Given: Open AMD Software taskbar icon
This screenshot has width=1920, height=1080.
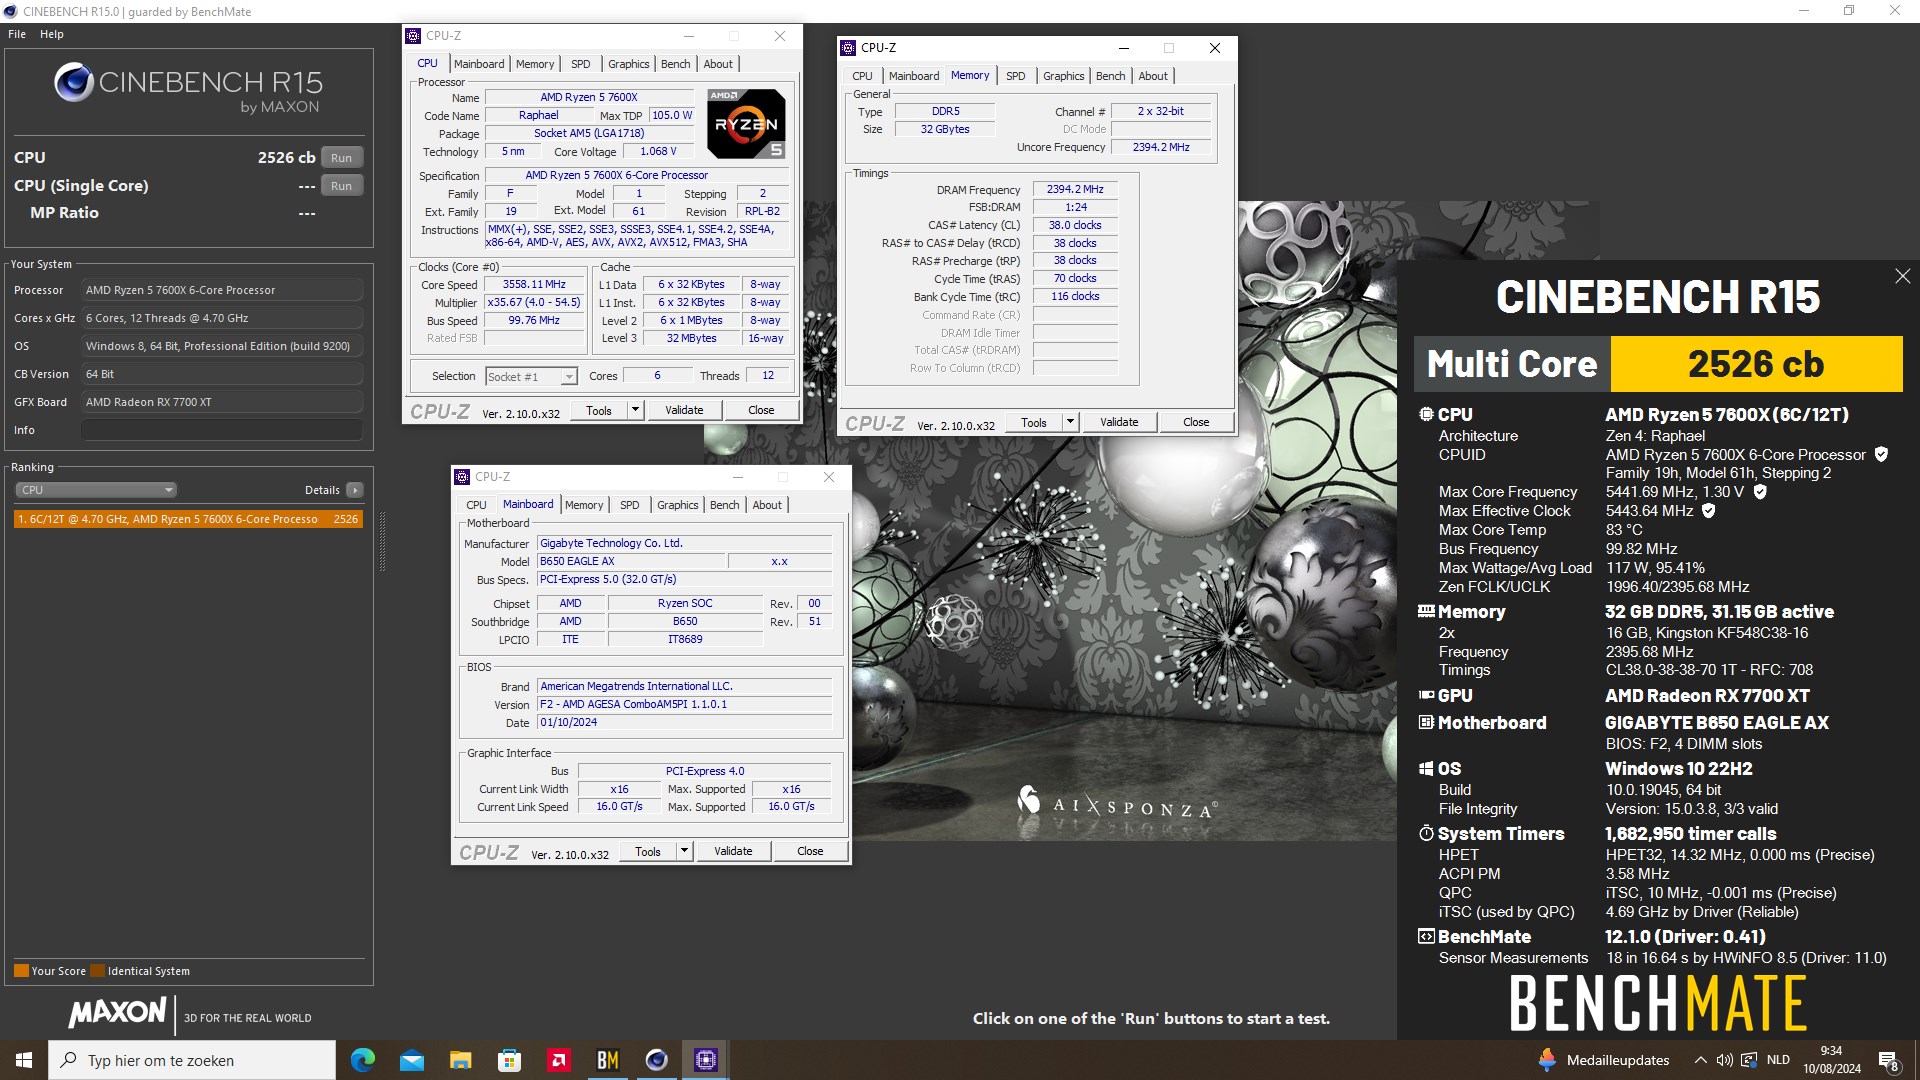Looking at the screenshot, I should click(558, 1060).
